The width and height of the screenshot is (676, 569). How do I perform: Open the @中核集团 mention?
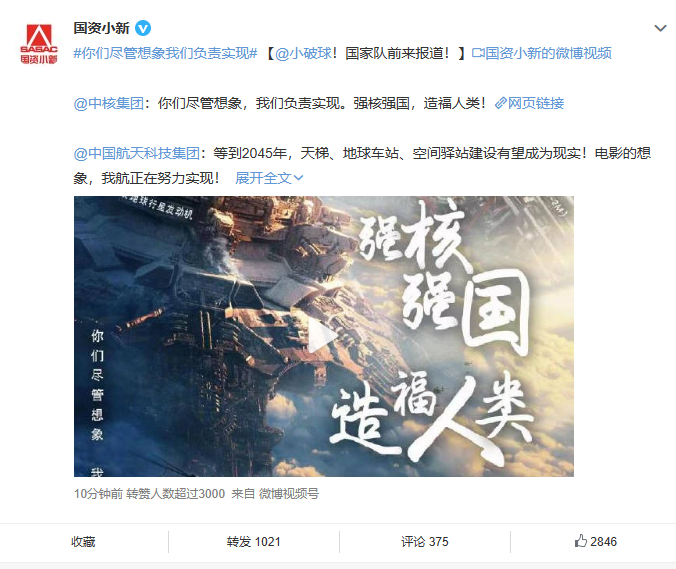[x=109, y=103]
